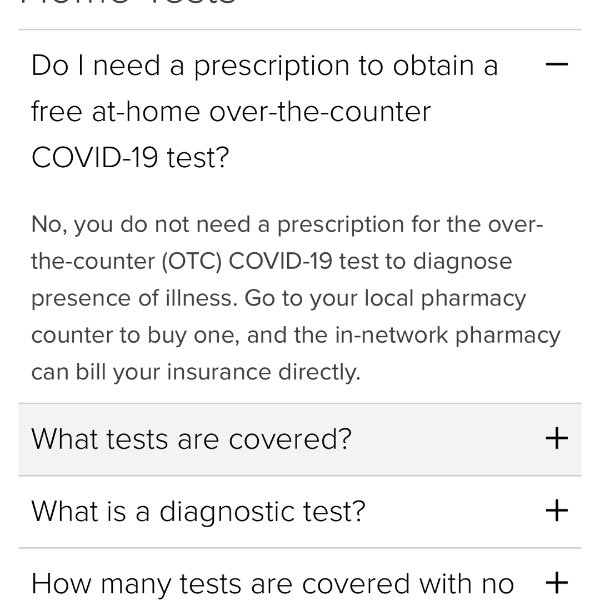This screenshot has width=600, height=600.
Task: Open the How many tests are covered with no question
Action: point(272,585)
